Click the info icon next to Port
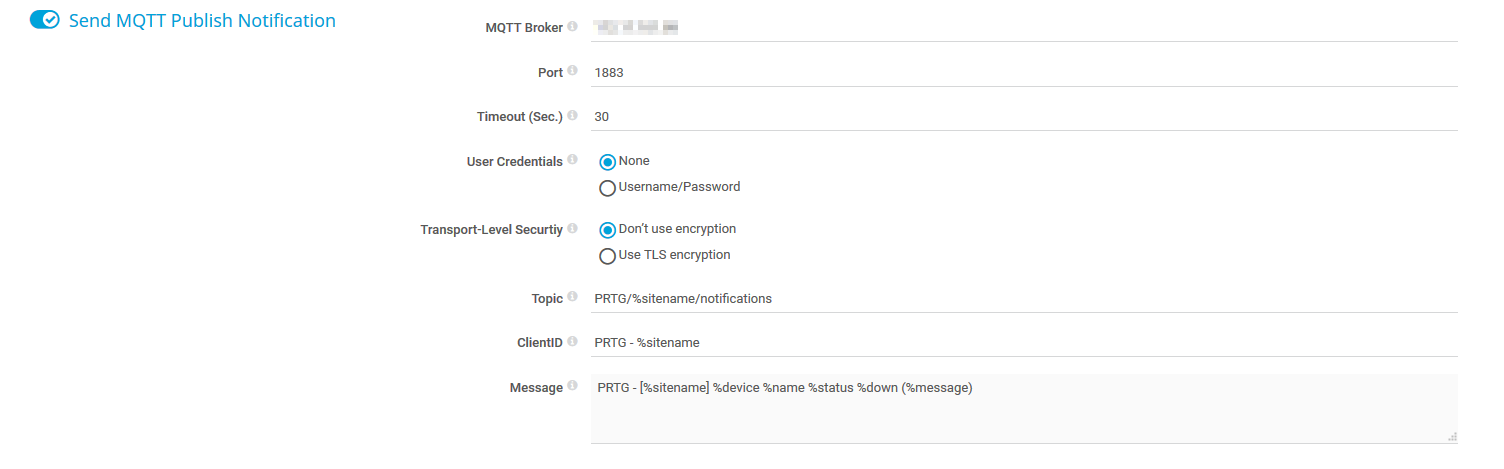This screenshot has height=469, width=1504. coord(572,71)
